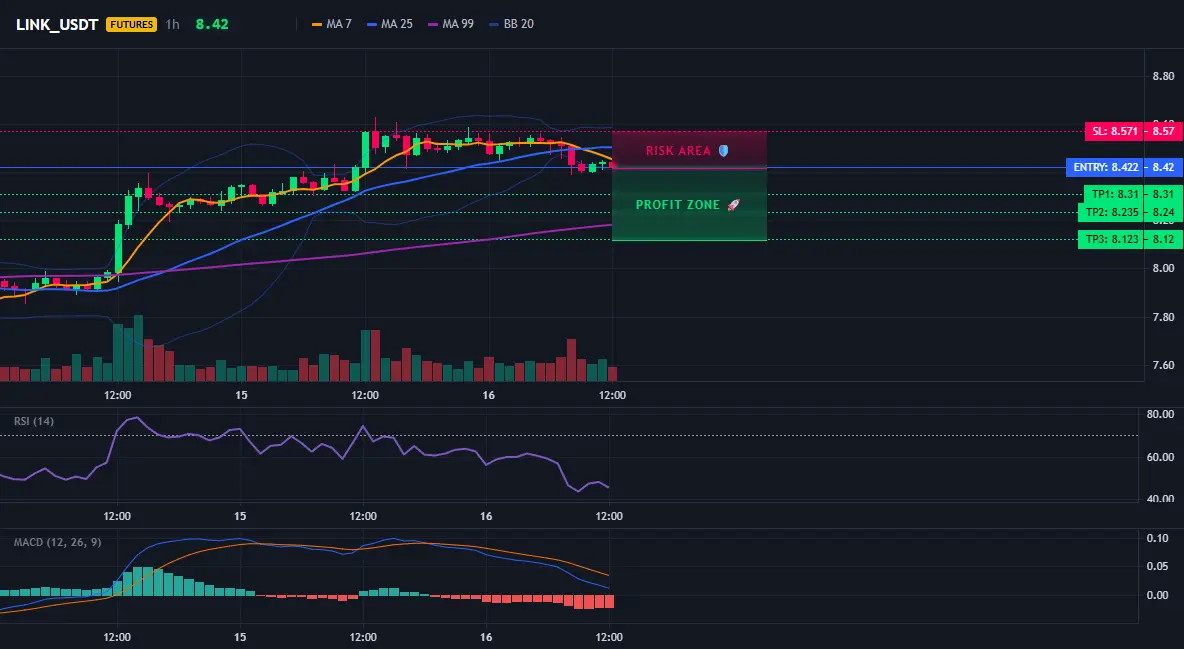
Task: Click the TP3 price tag 8.12 on axis
Action: coord(1164,240)
